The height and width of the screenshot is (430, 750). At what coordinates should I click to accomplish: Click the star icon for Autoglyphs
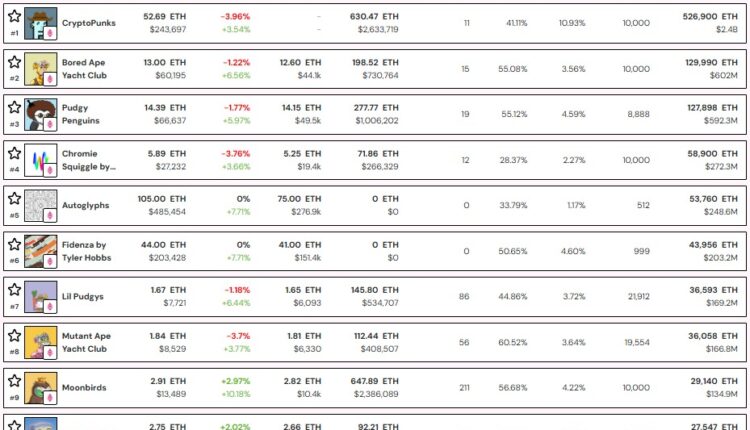[x=14, y=198]
